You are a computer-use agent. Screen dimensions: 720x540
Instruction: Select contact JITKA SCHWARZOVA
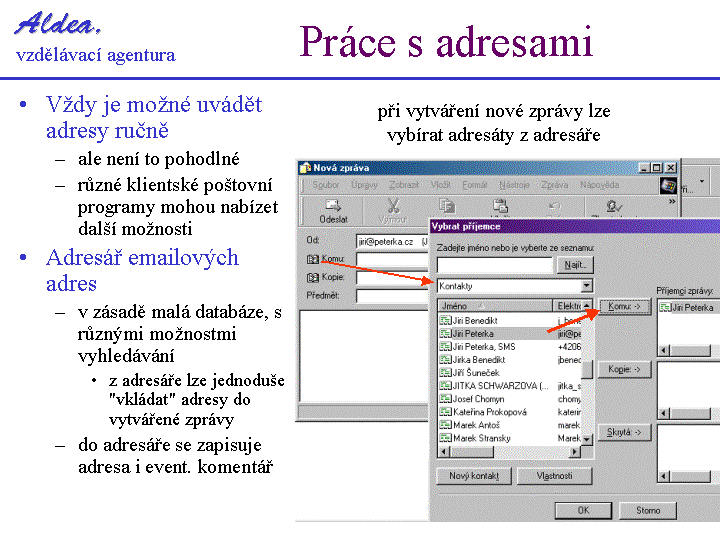coord(510,386)
